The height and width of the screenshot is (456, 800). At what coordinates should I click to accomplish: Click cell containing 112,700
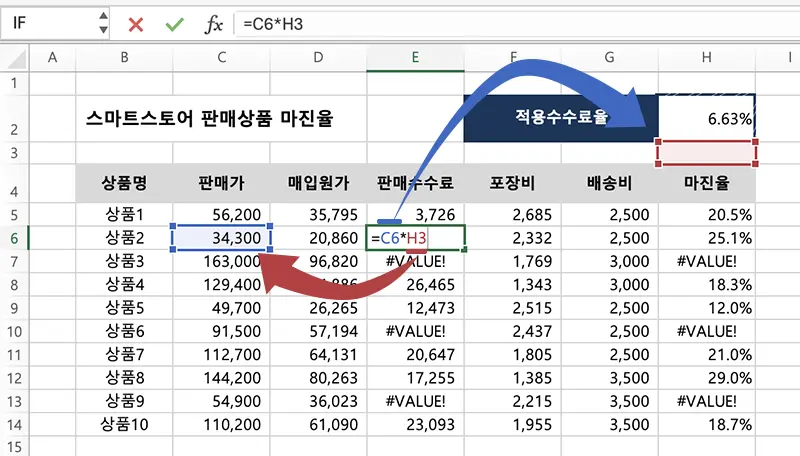click(221, 354)
